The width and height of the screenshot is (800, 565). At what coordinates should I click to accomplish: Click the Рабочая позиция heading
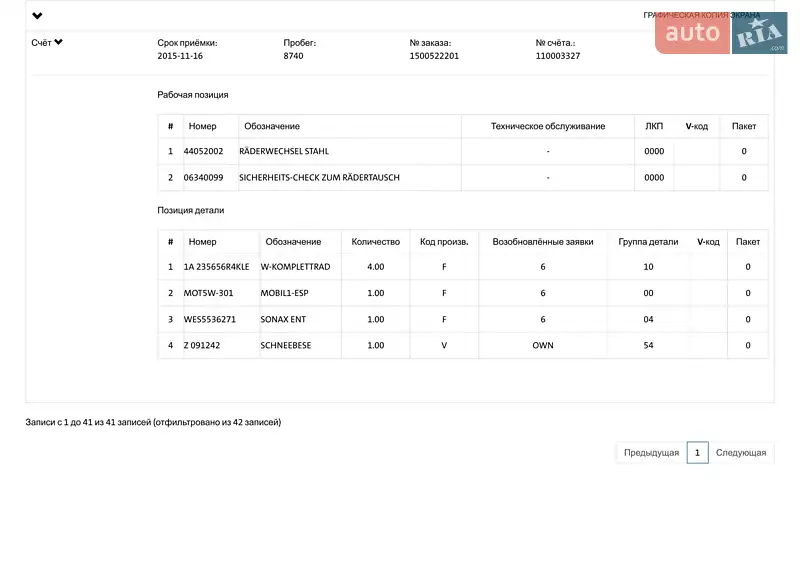[x=193, y=95]
